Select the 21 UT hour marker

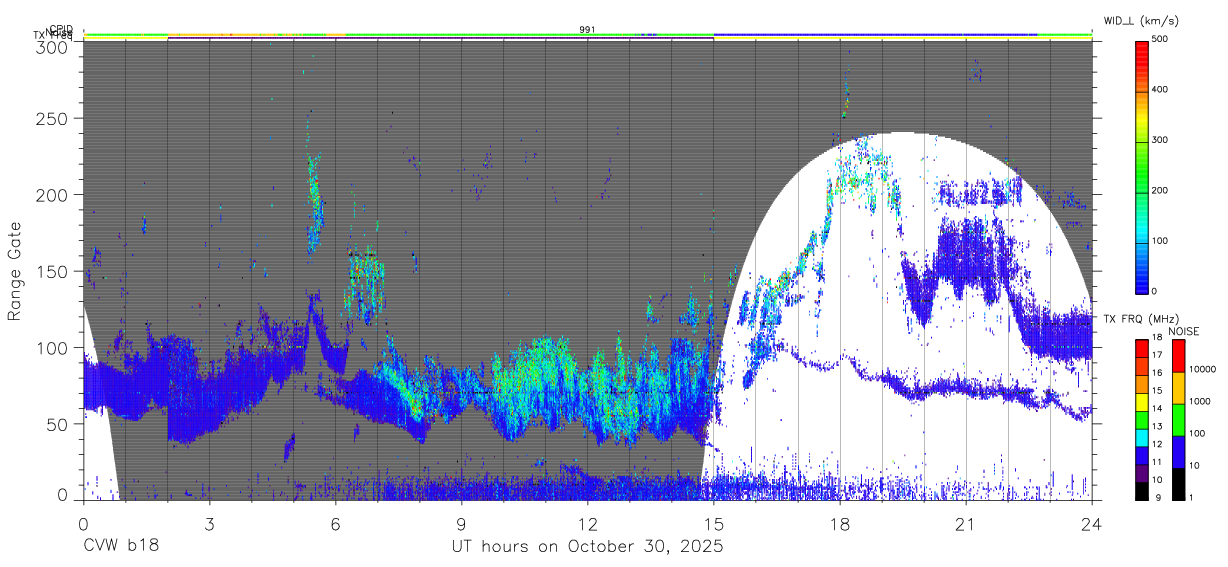click(966, 524)
